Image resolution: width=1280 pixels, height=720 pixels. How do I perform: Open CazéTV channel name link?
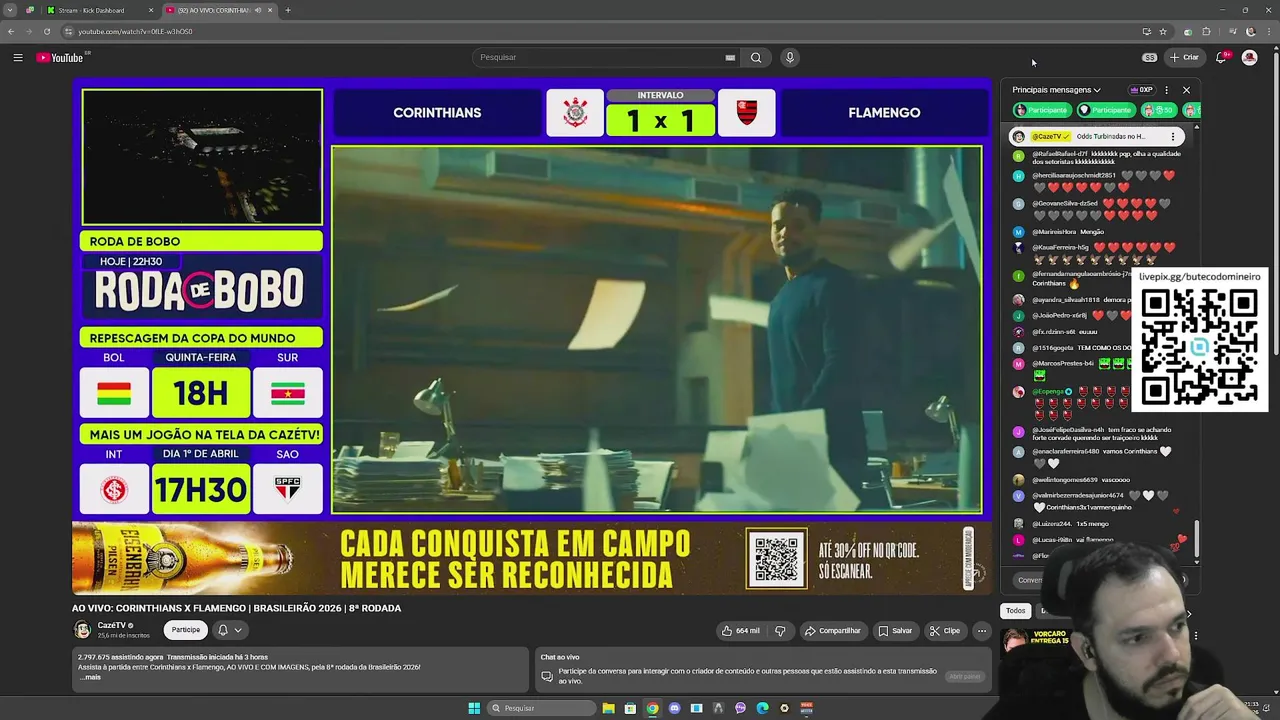pos(112,625)
